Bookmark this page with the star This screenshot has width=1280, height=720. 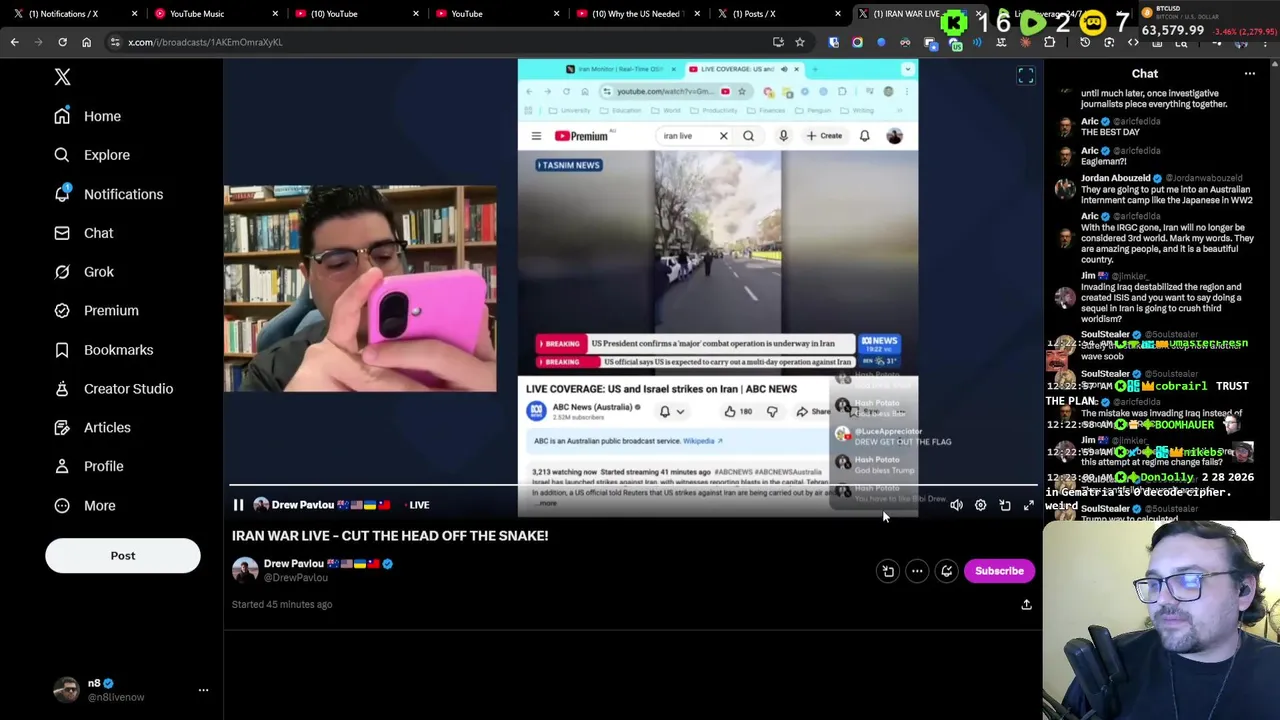tap(799, 42)
